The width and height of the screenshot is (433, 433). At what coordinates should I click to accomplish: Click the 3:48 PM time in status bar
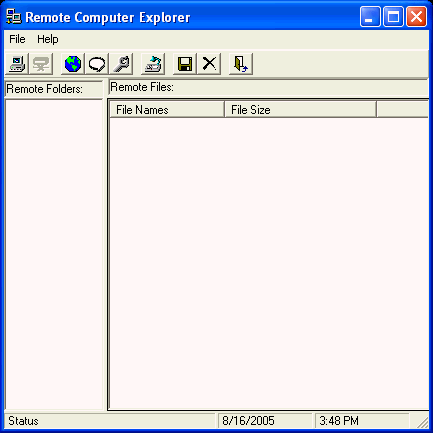click(339, 421)
